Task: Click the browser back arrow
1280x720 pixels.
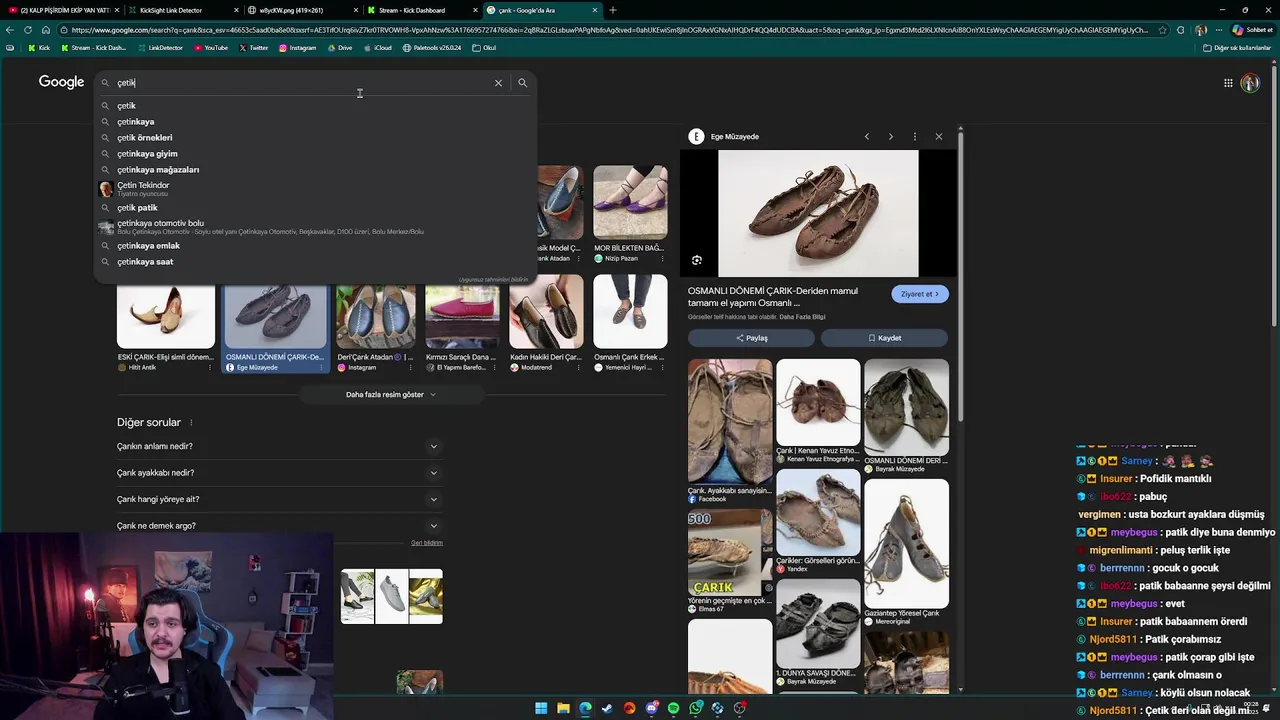Action: (x=10, y=30)
